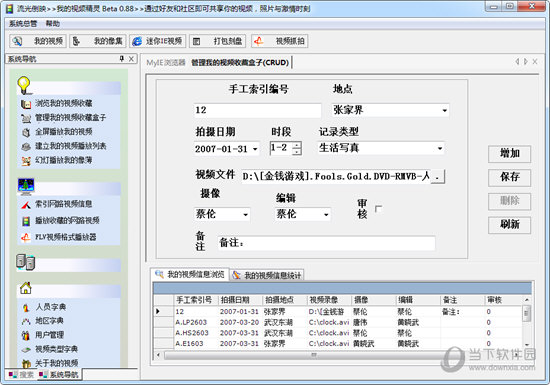
Task: Open 帮助 menu
Action: coord(53,23)
